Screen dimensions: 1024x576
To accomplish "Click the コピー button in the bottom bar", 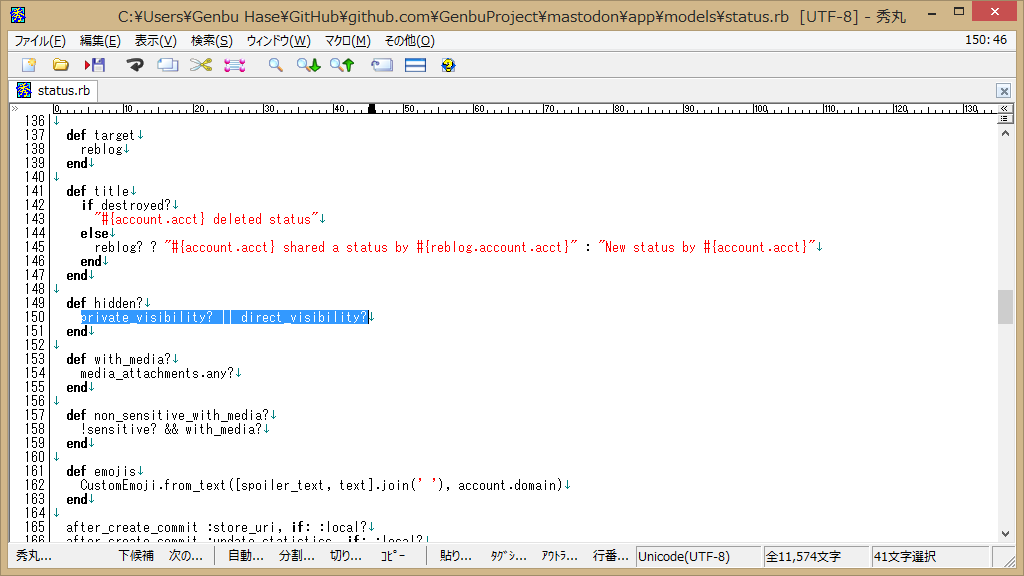I will pos(393,556).
